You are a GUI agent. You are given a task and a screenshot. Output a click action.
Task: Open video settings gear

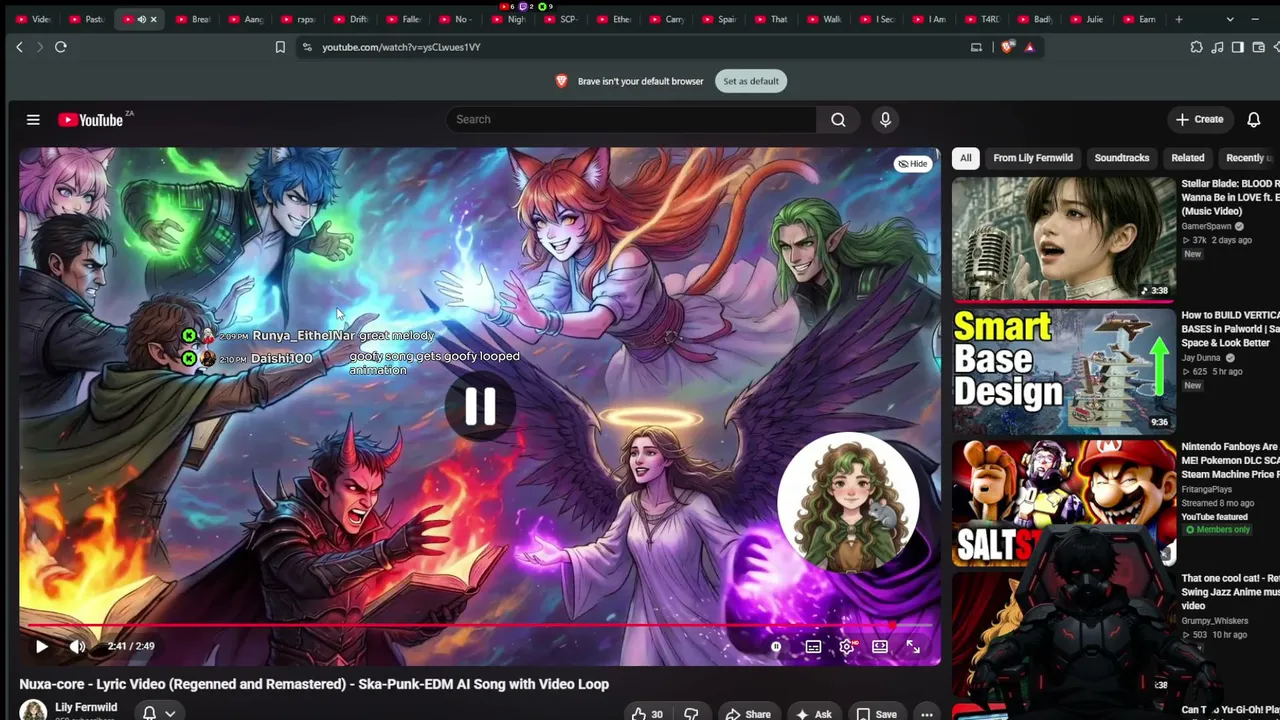(847, 647)
